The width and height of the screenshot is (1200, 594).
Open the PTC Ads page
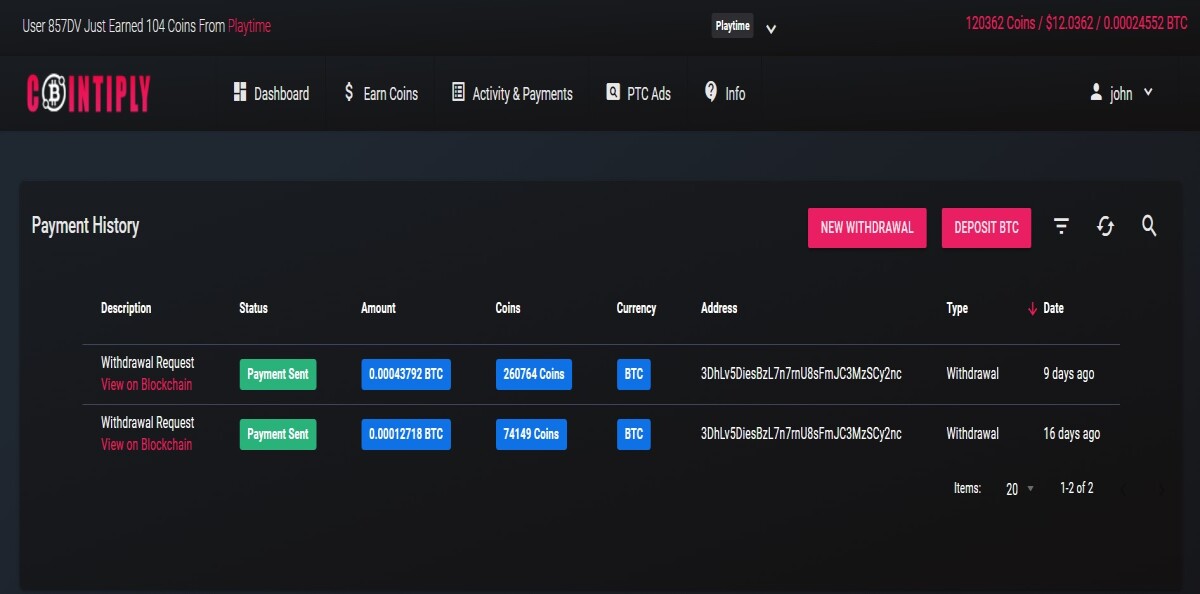(638, 93)
